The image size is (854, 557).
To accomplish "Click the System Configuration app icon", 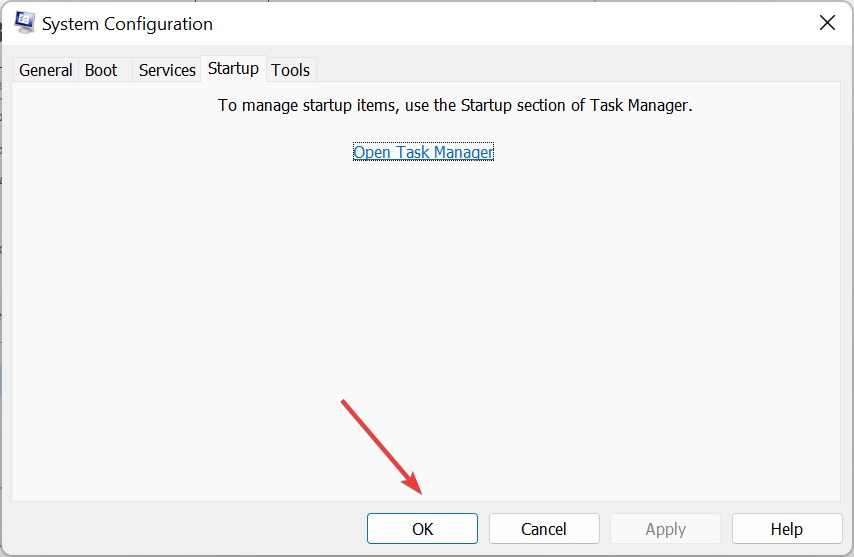I will [x=24, y=23].
